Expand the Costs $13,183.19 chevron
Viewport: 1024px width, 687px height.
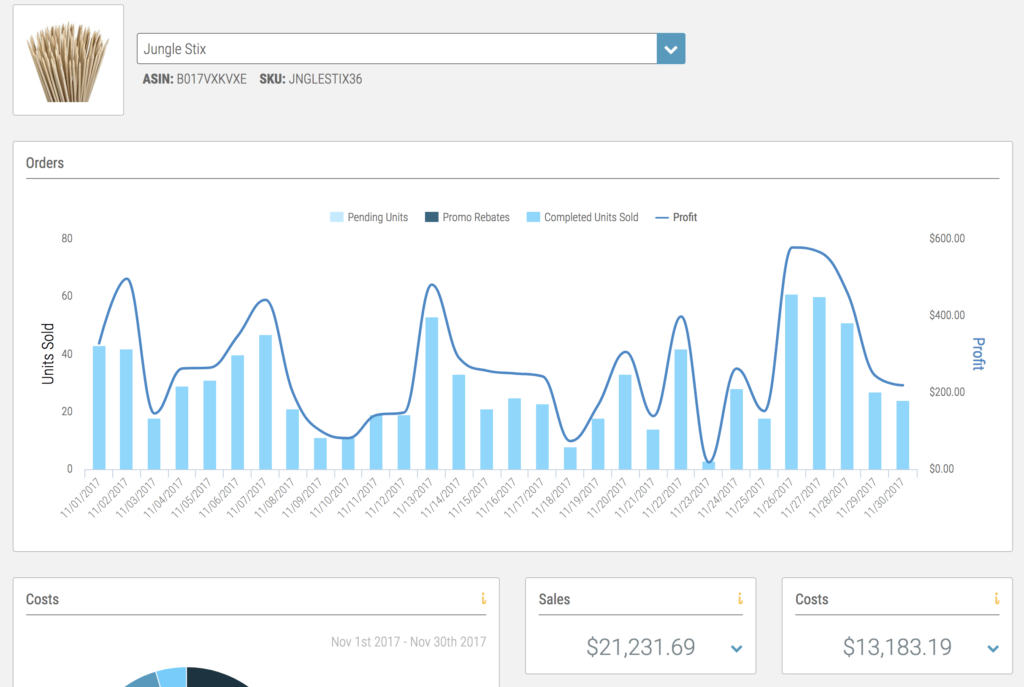tap(993, 649)
